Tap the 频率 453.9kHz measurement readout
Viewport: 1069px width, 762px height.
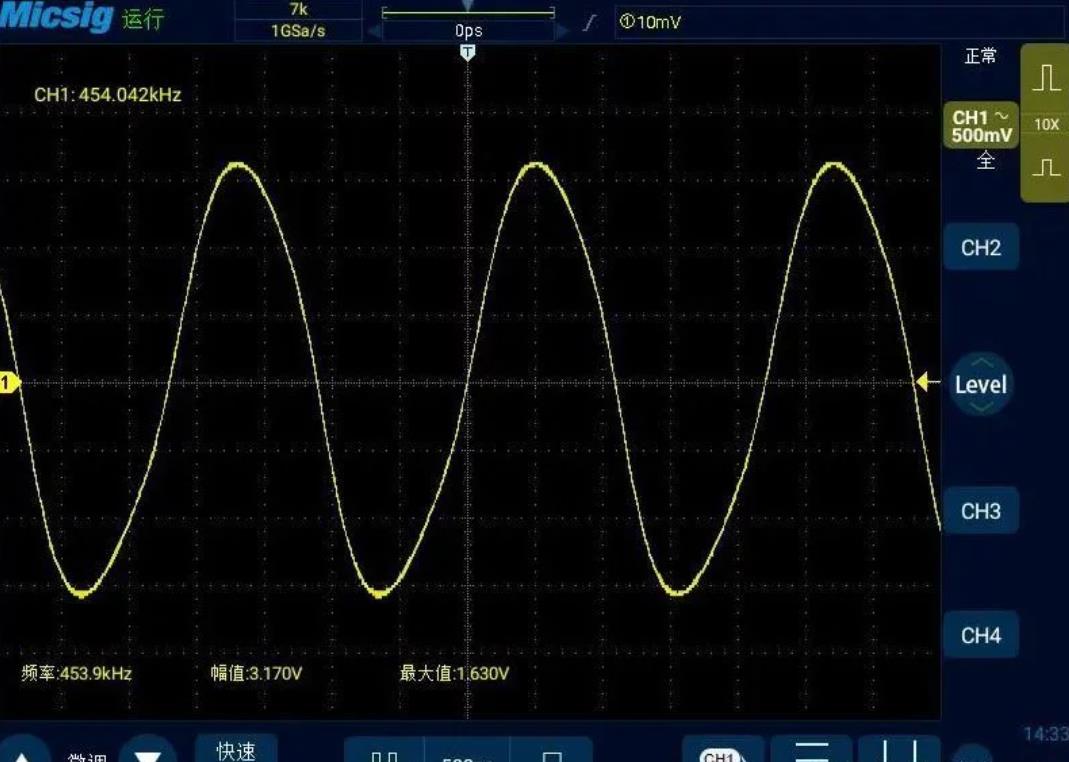(77, 673)
